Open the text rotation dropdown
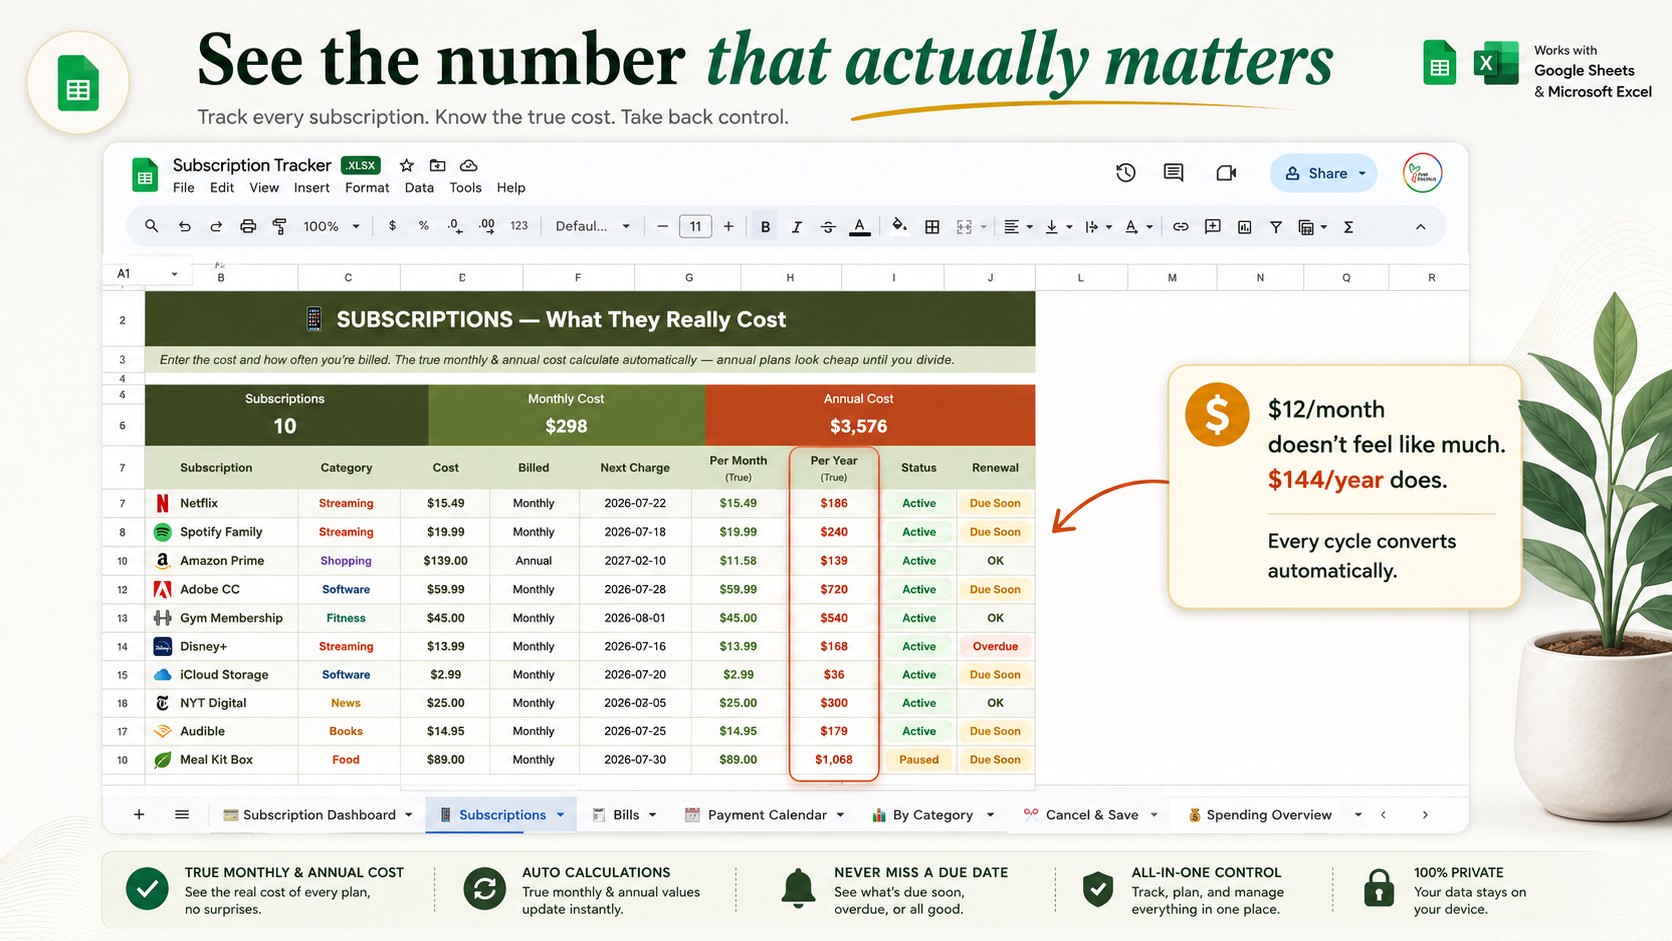Image resolution: width=1672 pixels, height=941 pixels. click(x=1138, y=227)
